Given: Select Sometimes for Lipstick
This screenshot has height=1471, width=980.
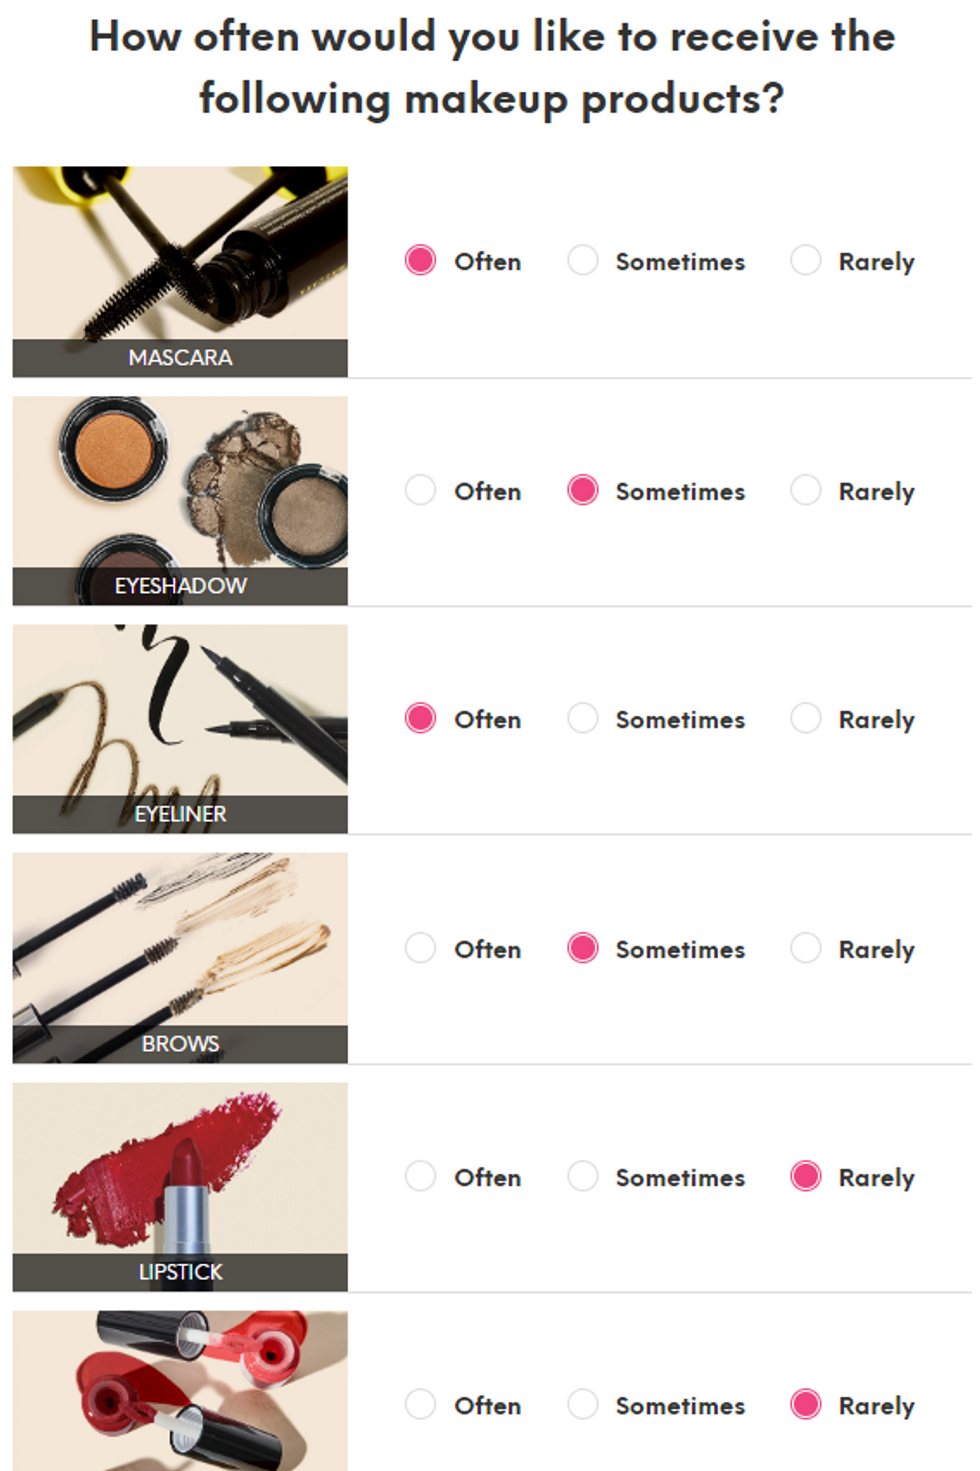Looking at the screenshot, I should [x=583, y=1176].
